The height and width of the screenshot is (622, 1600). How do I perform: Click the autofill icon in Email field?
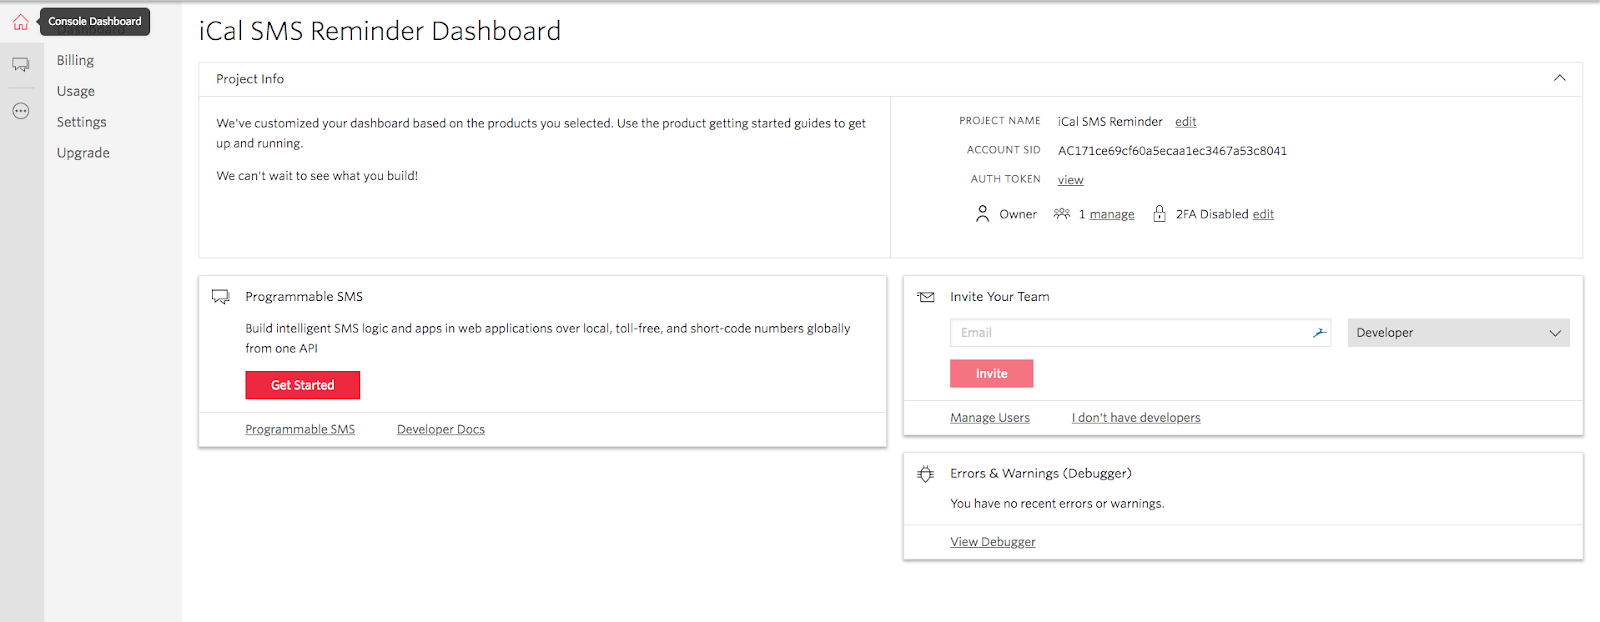click(x=1319, y=333)
